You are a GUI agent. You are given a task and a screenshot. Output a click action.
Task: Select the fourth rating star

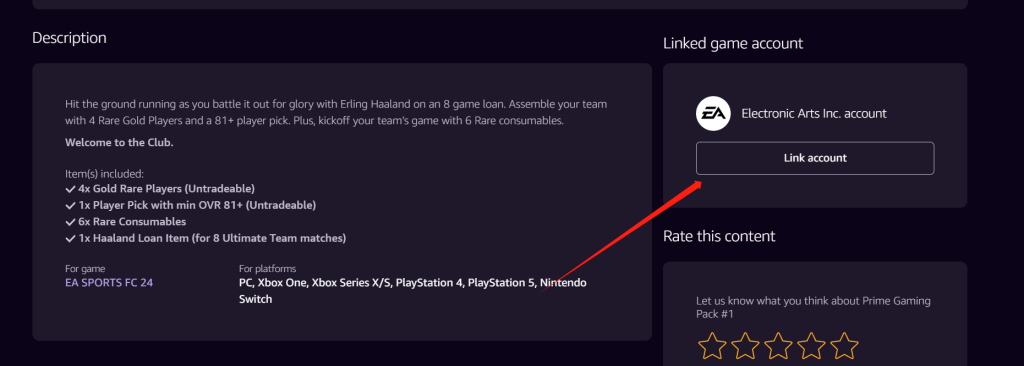[811, 346]
